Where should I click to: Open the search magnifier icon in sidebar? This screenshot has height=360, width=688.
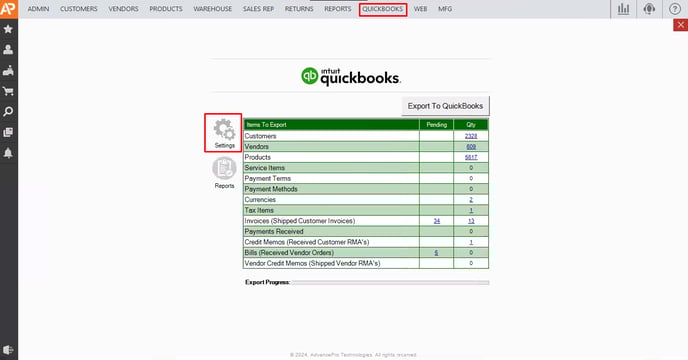tap(8, 112)
